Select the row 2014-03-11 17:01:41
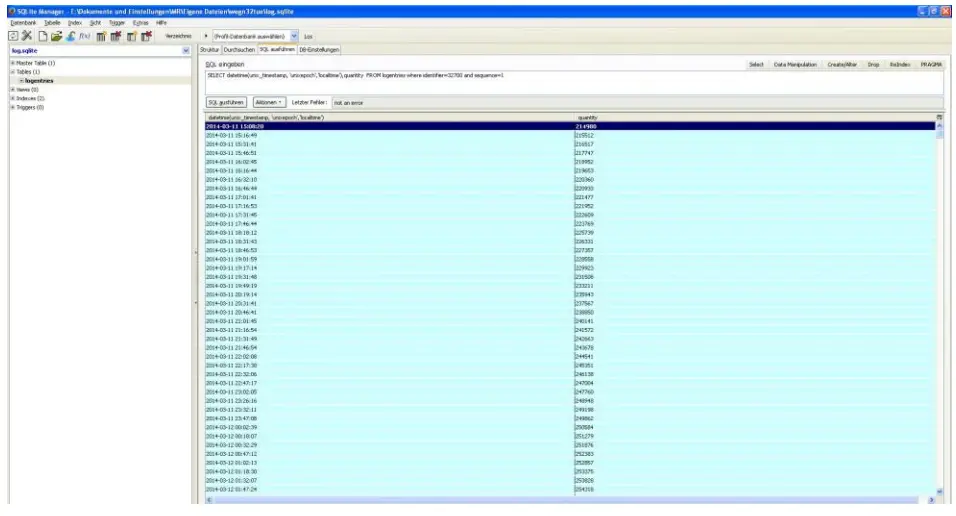This screenshot has width=956, height=516. coord(570,197)
